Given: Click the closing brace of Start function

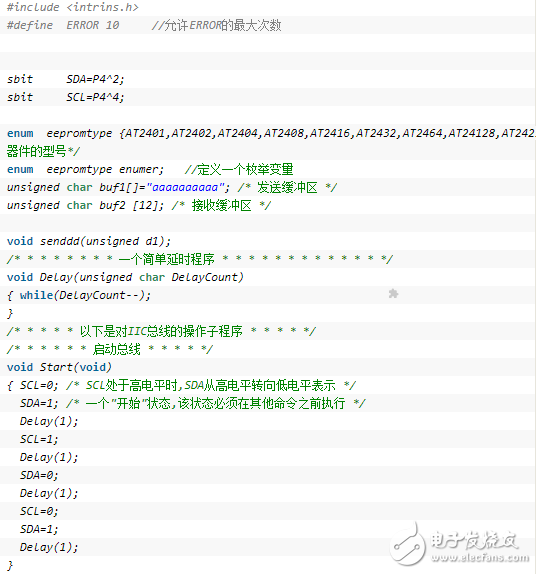Looking at the screenshot, I should (10, 565).
